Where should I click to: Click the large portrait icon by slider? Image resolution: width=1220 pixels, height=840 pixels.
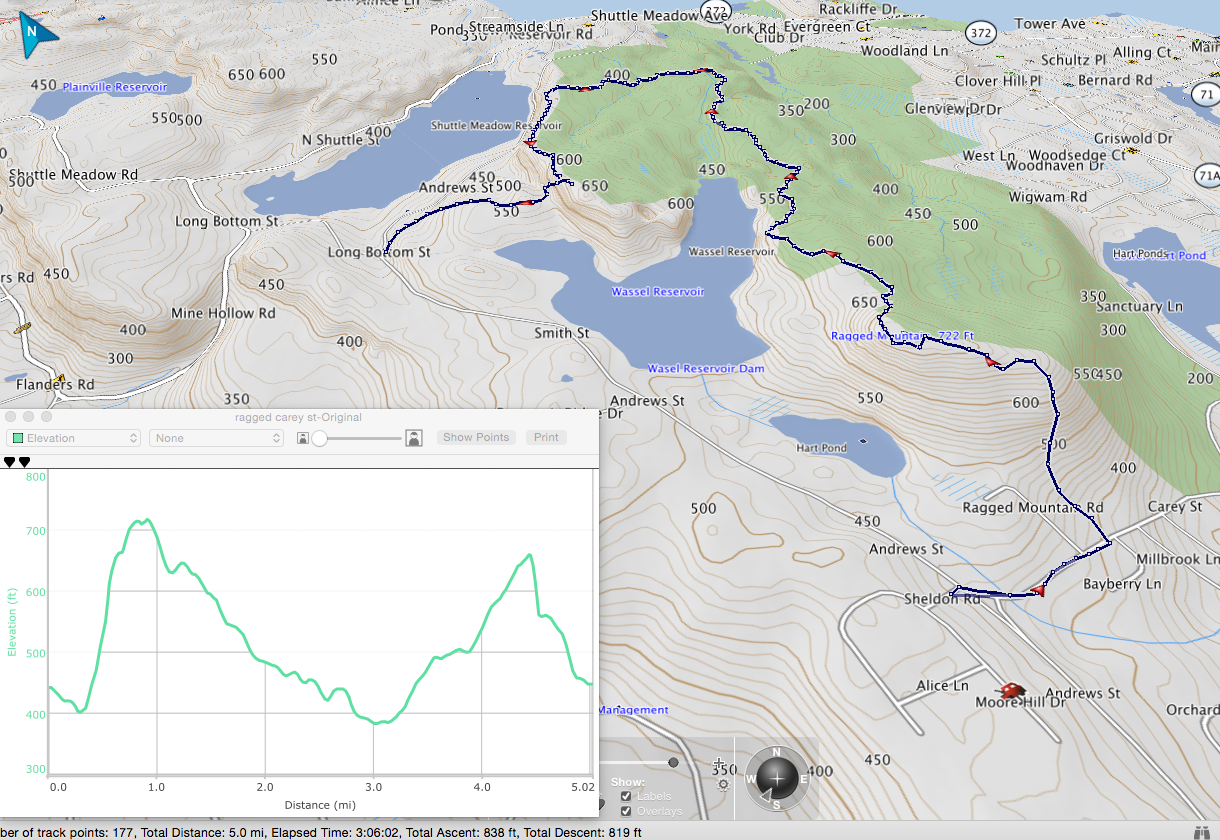(412, 438)
